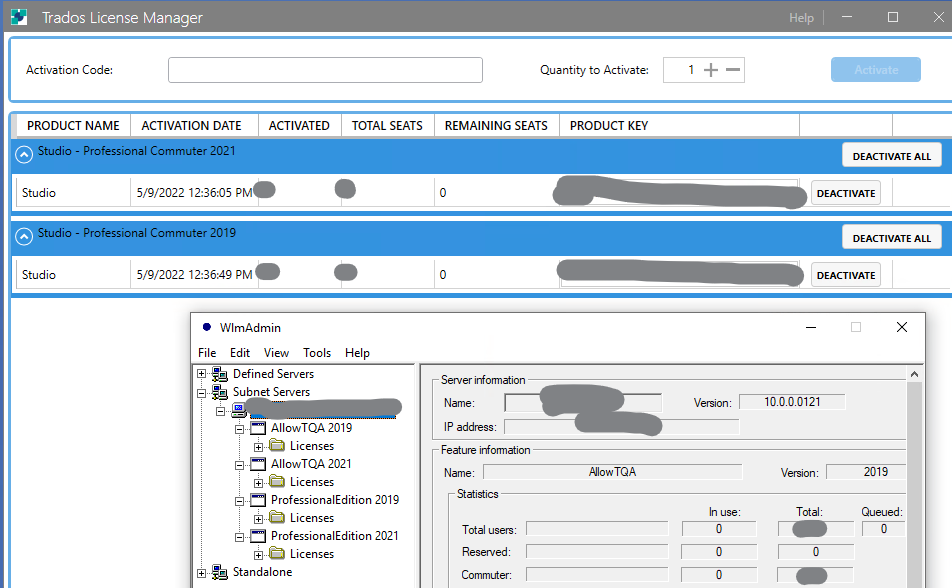The image size is (952, 588).
Task: Collapse the Subnet Servers tree node
Action: [x=202, y=393]
